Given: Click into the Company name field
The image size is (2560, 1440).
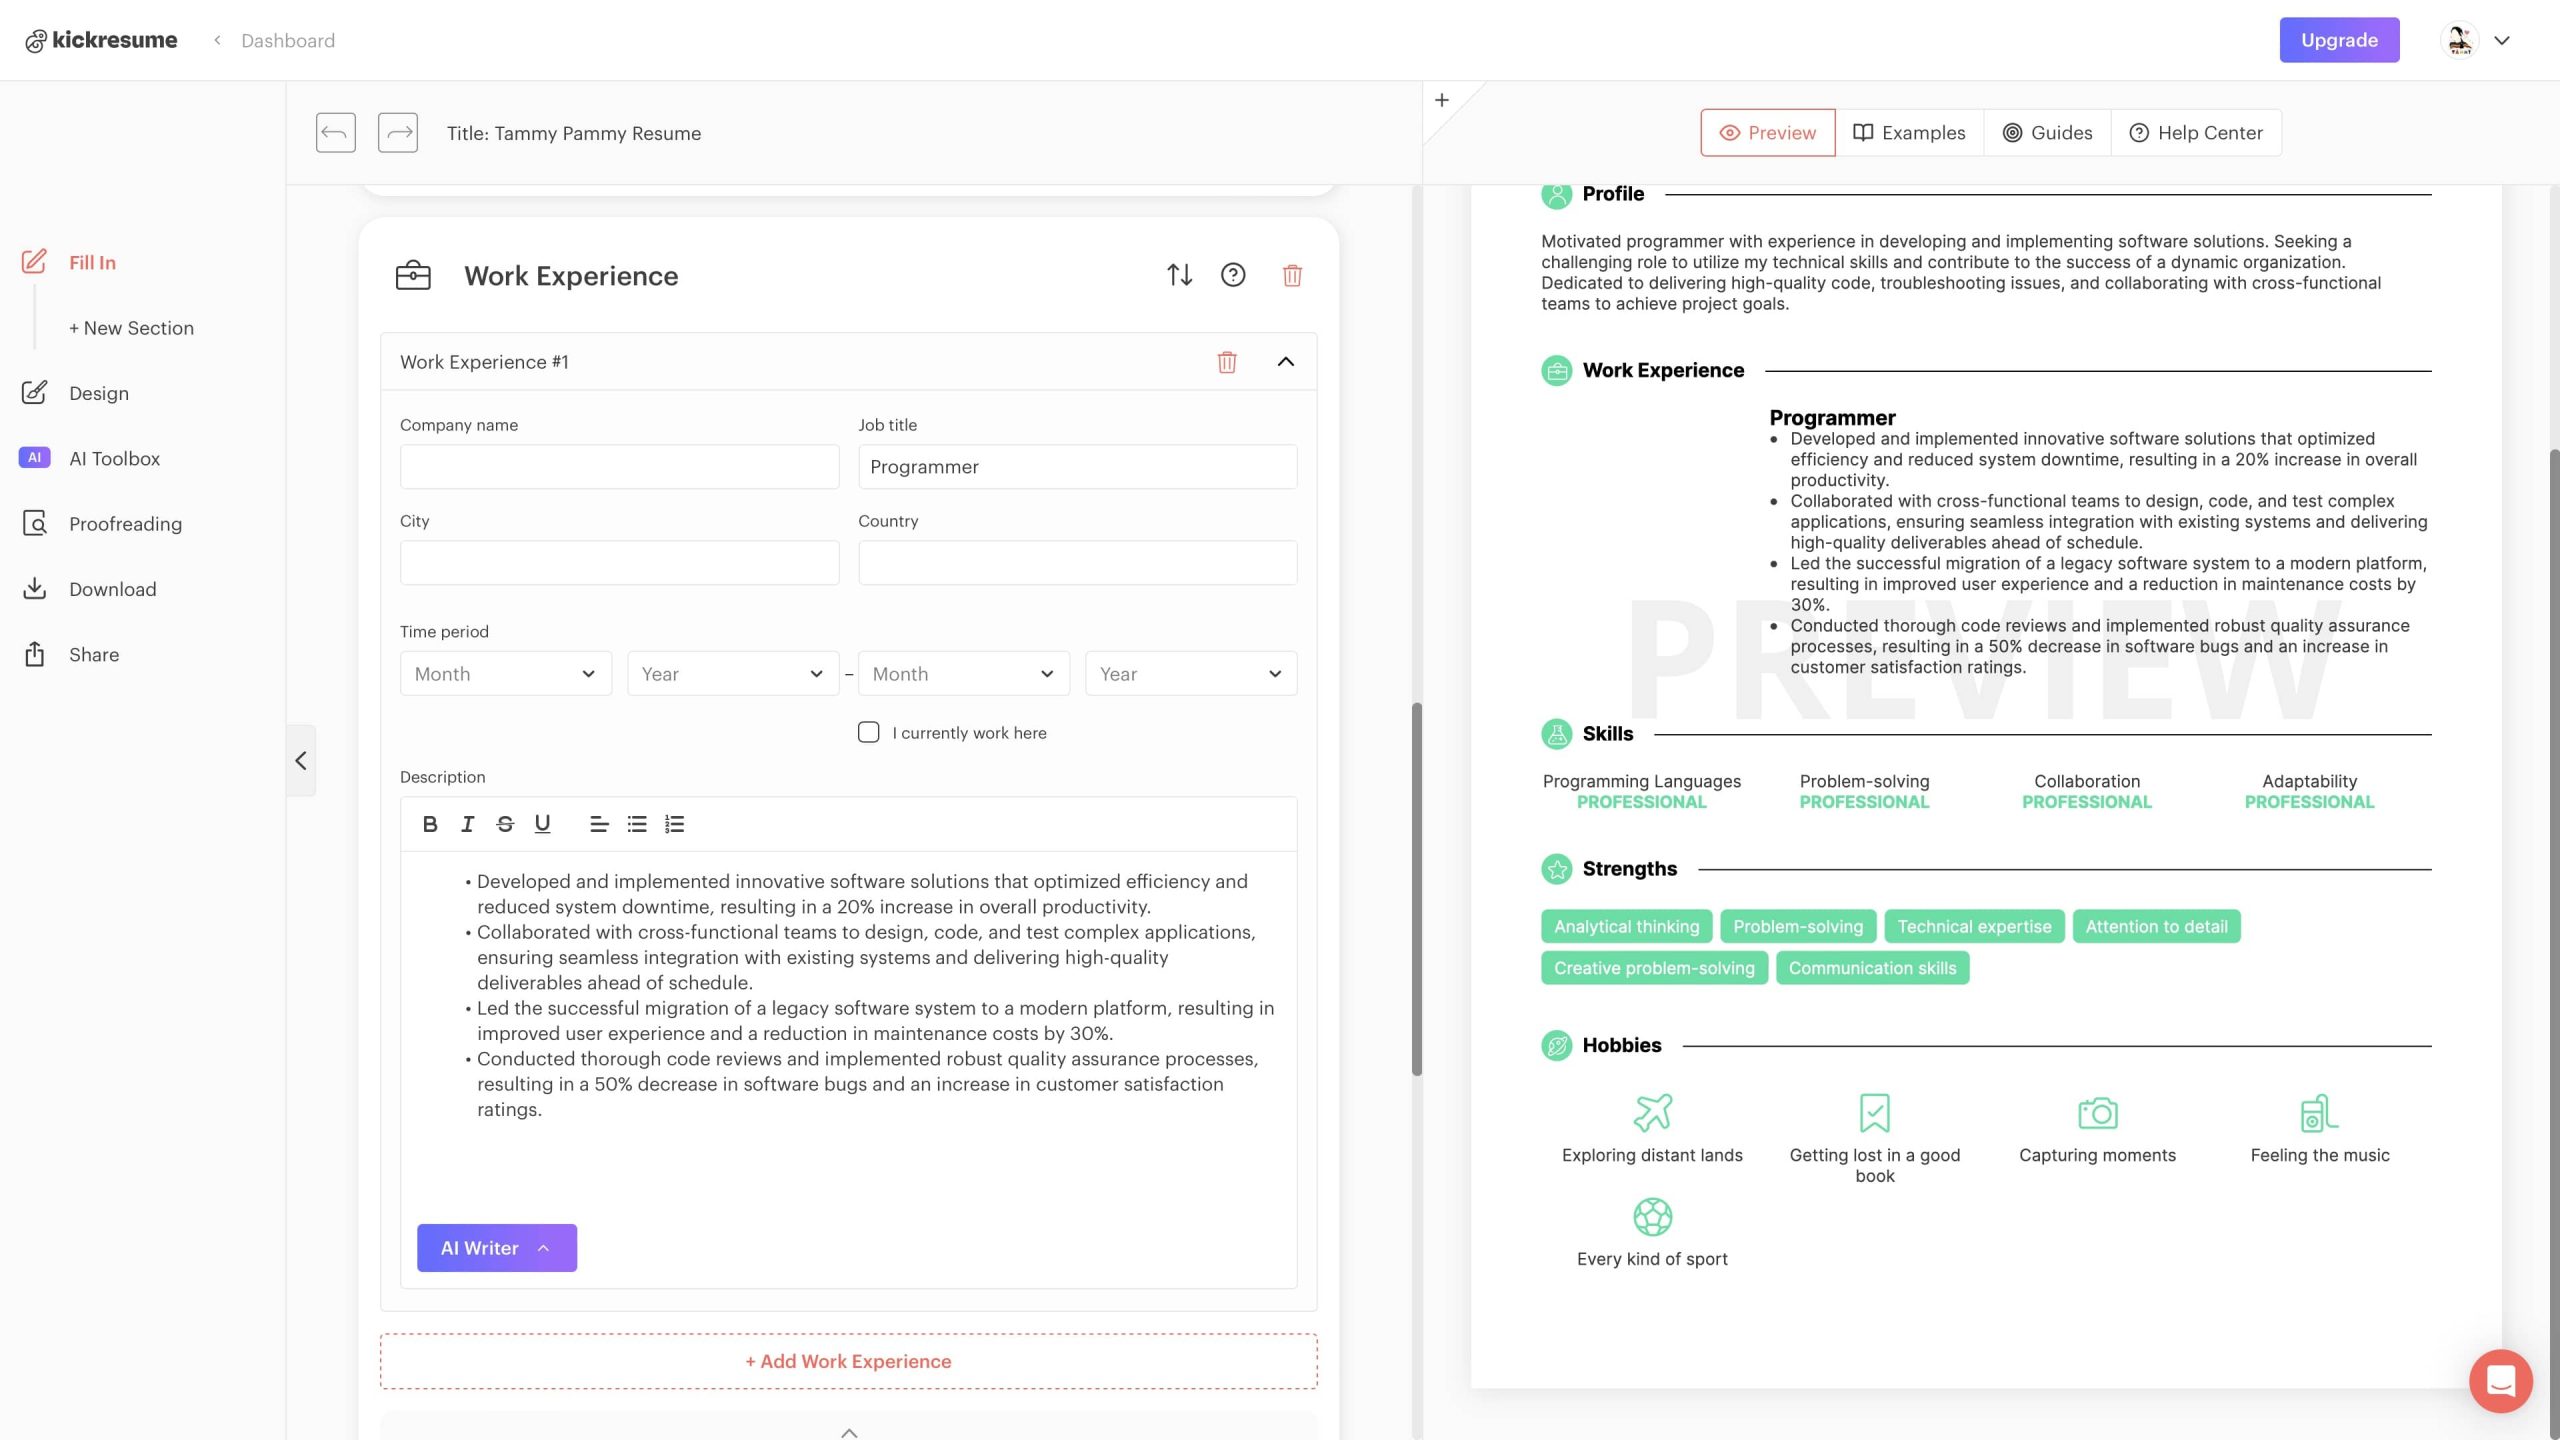Looking at the screenshot, I should pos(619,467).
